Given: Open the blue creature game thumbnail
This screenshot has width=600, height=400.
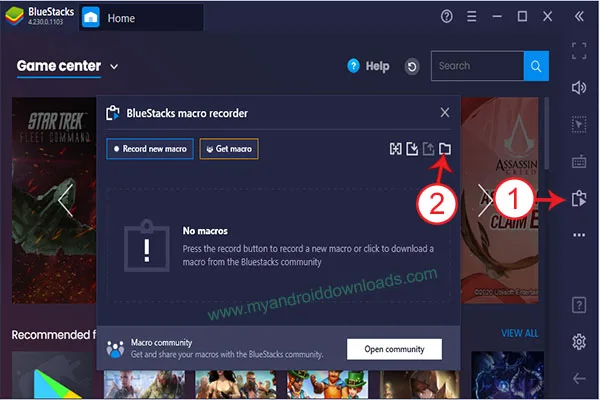Looking at the screenshot, I should [507, 376].
